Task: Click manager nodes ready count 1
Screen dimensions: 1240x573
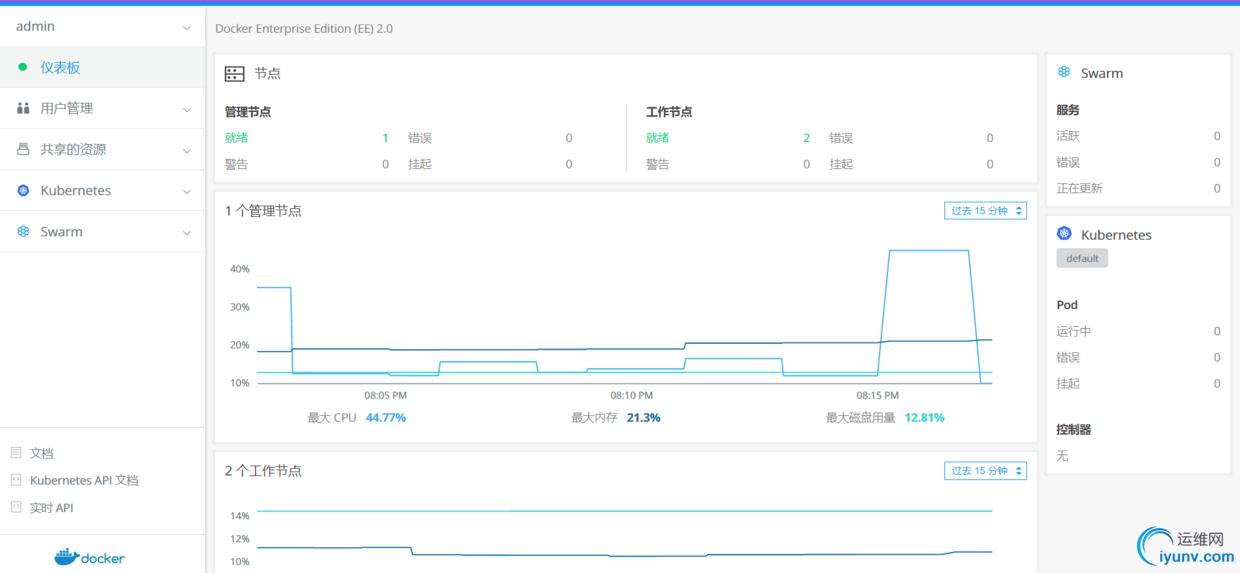Action: 385,138
